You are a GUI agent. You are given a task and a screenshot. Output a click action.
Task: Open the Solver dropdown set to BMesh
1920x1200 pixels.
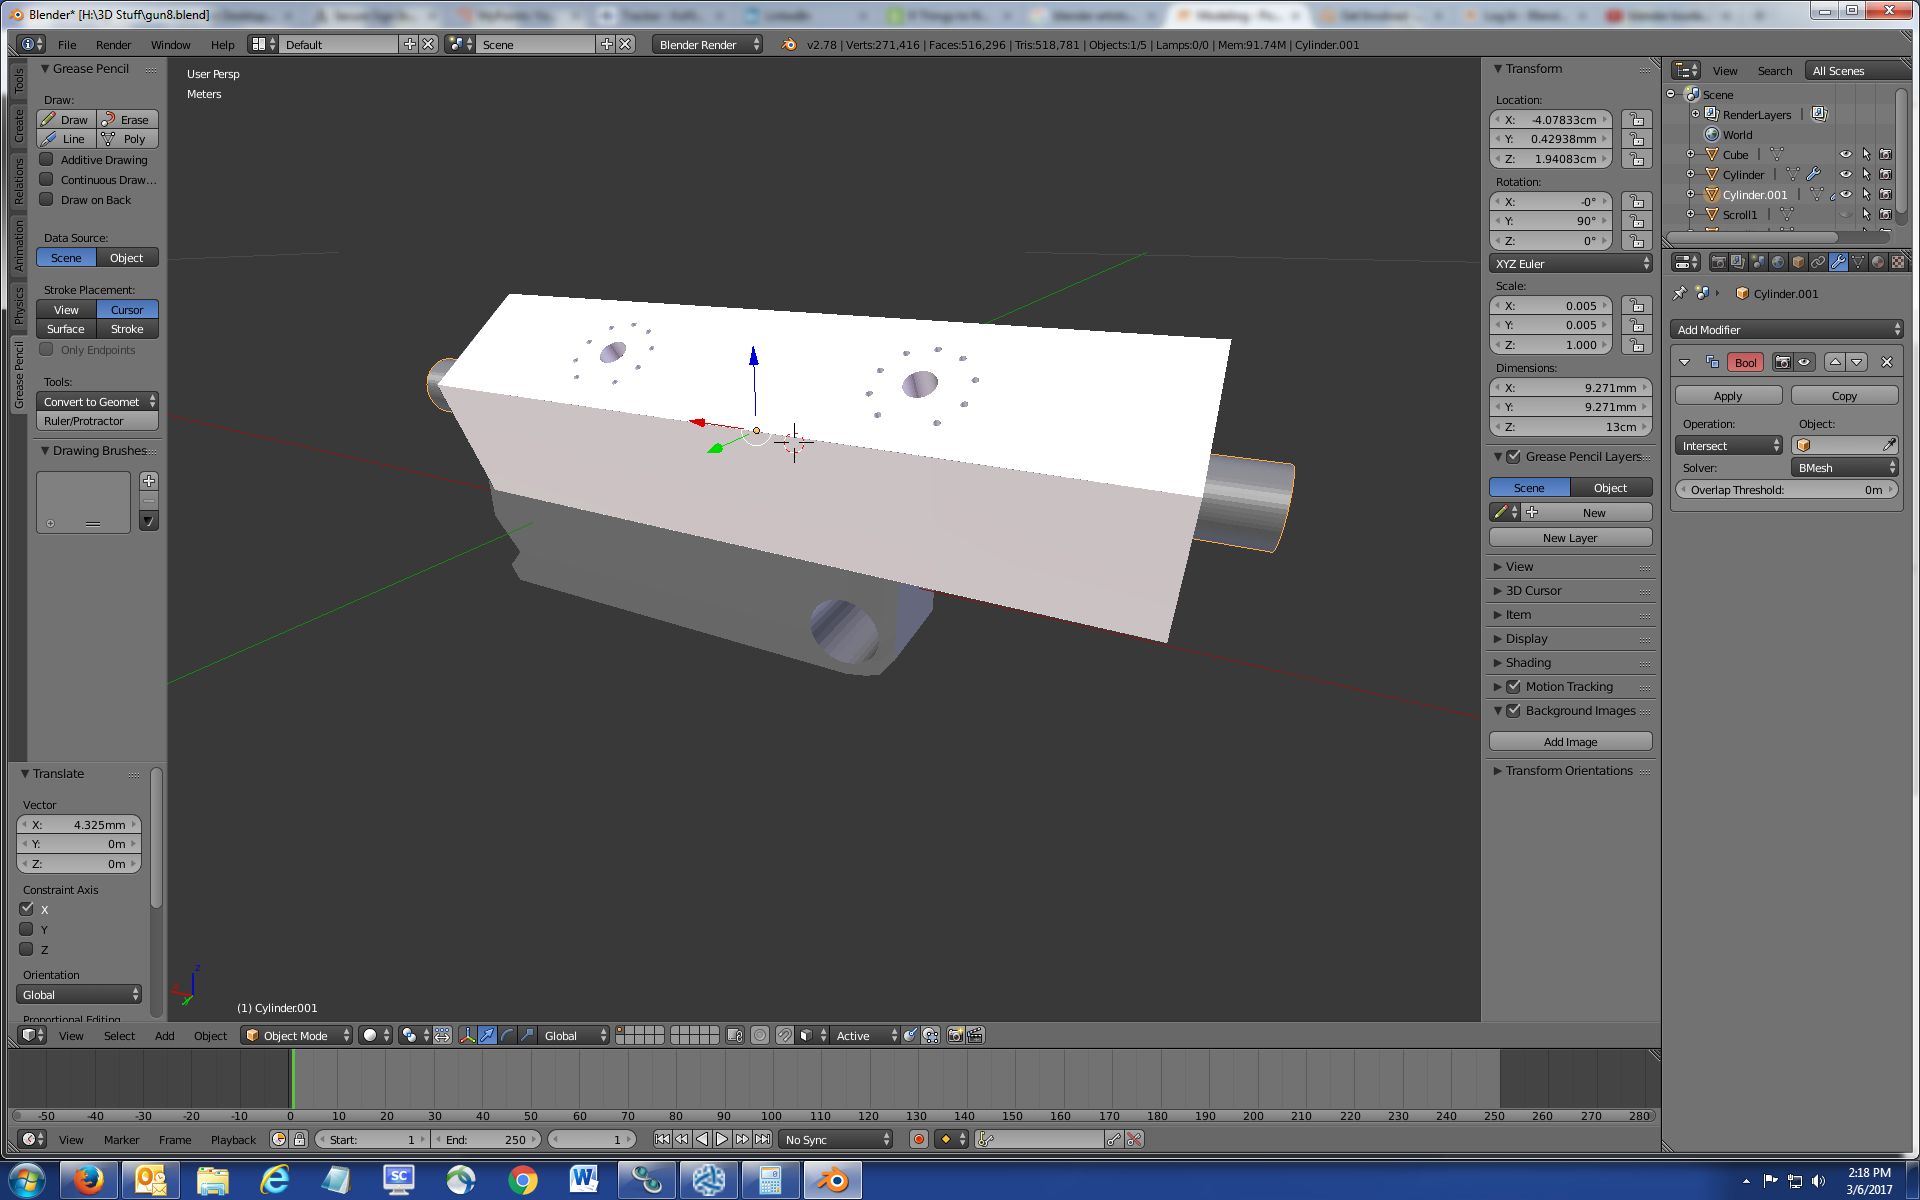[x=1845, y=467]
